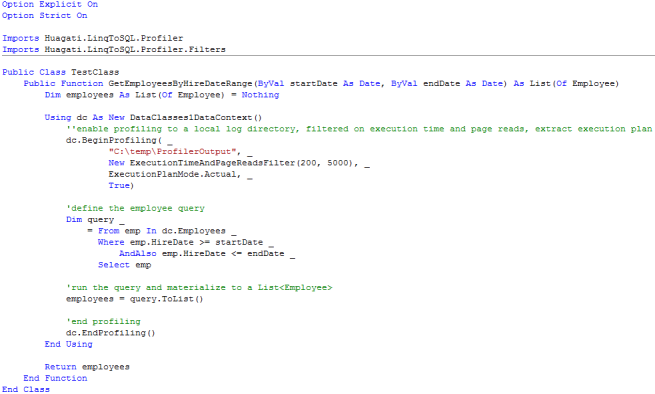Click the 'define the employee query' comment
This screenshot has width=655, height=394.
pyautogui.click(x=135, y=208)
